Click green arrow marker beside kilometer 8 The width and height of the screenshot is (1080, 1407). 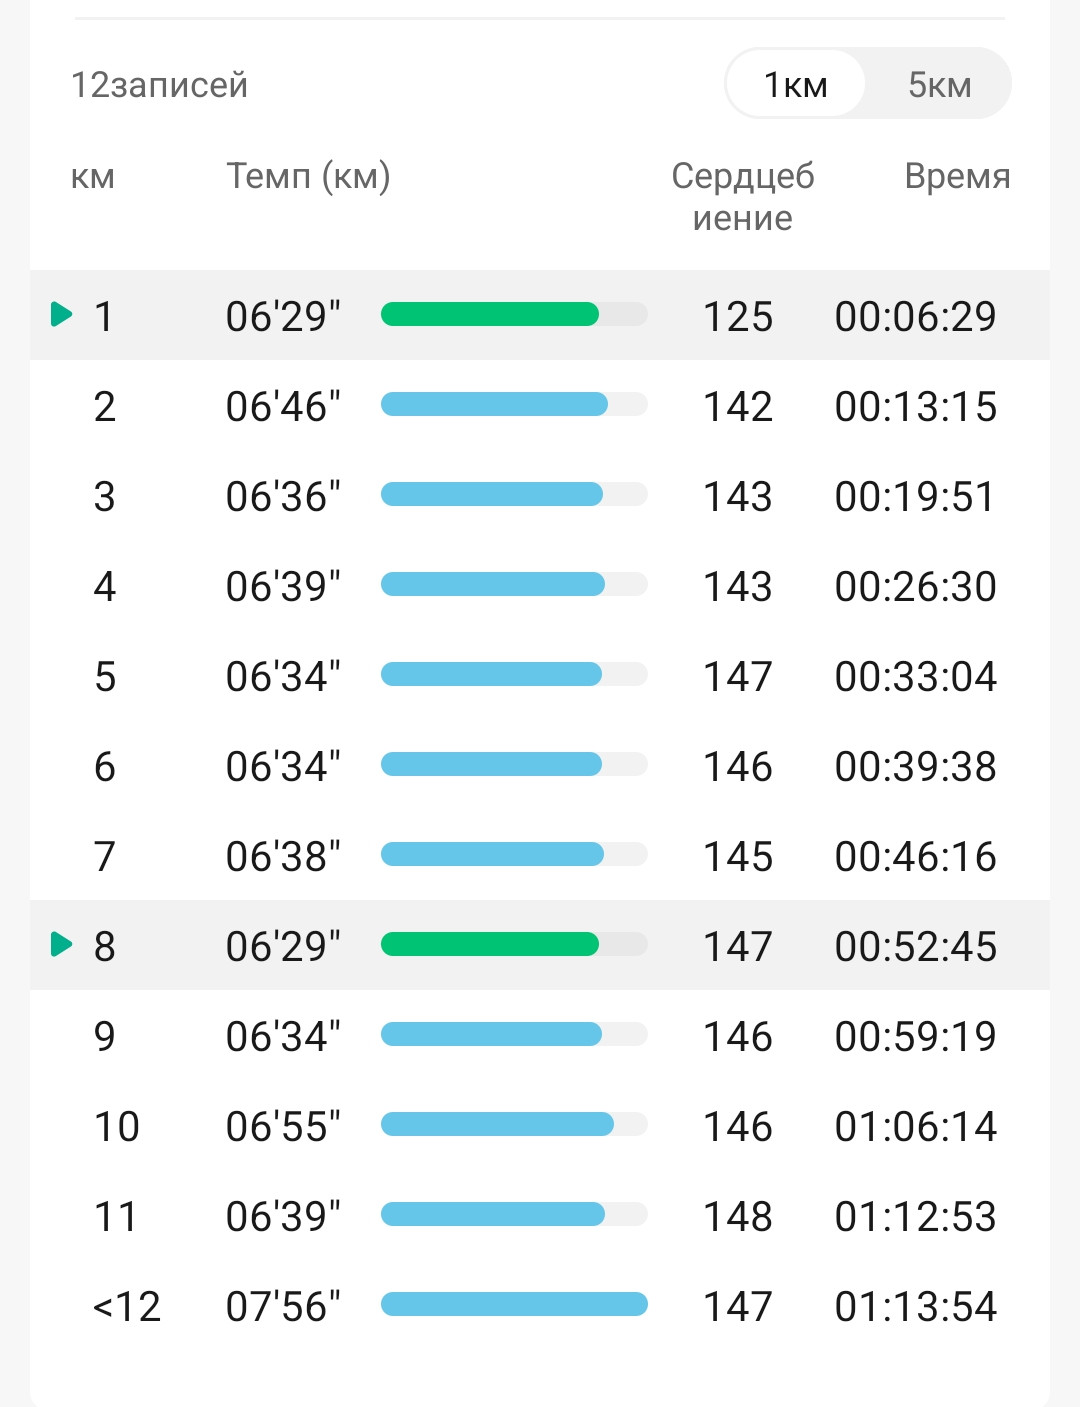[62, 944]
